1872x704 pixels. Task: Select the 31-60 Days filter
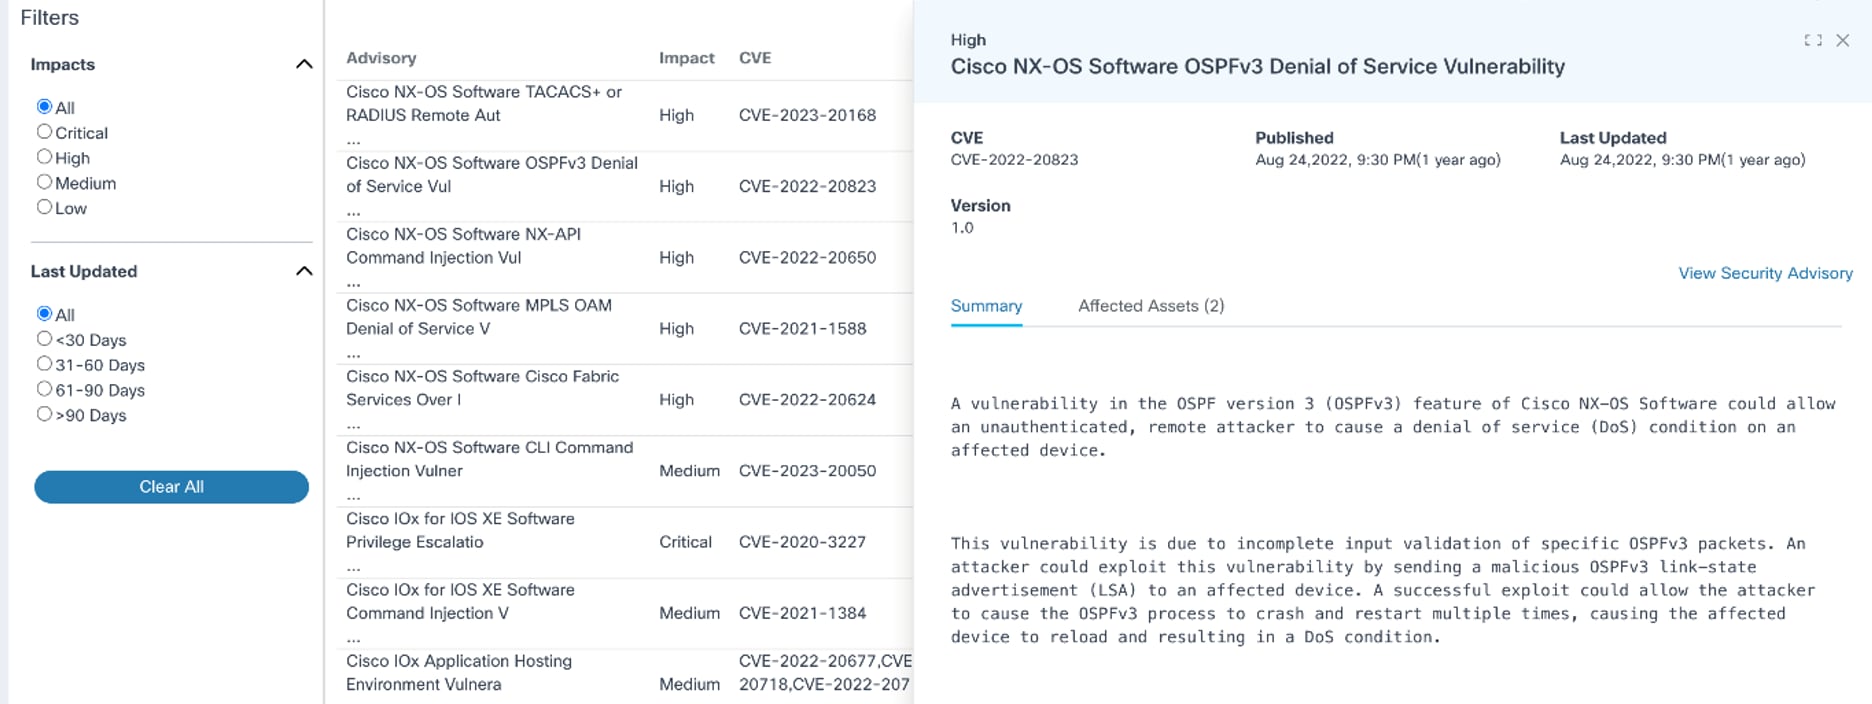point(44,364)
